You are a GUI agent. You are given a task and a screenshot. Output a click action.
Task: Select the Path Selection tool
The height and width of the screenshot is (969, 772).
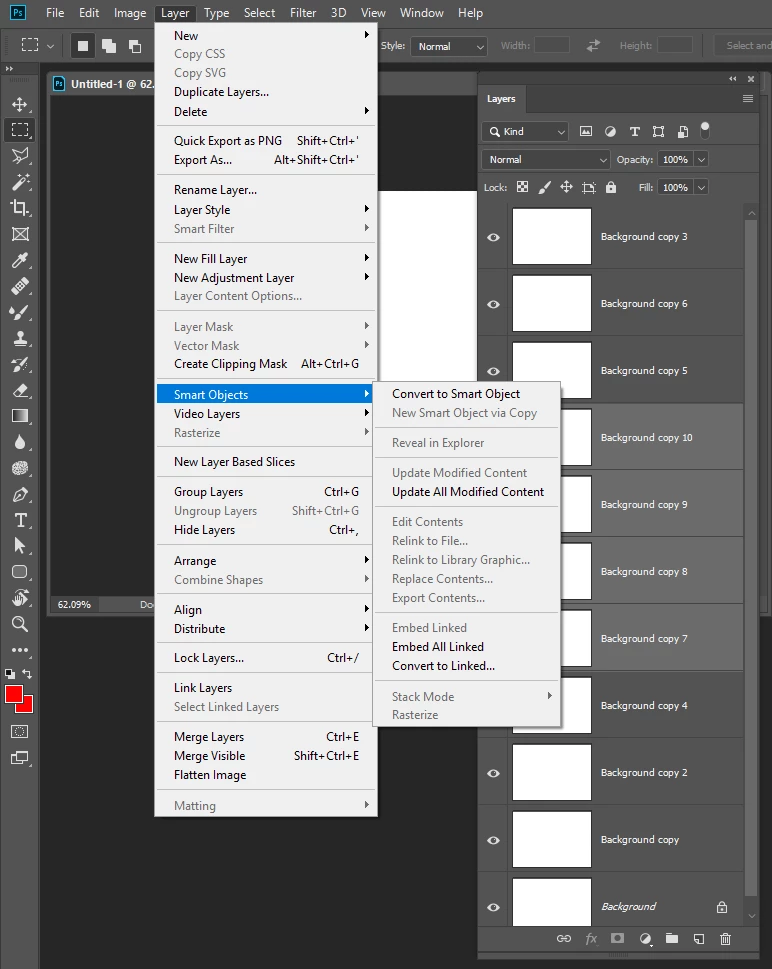tap(20, 546)
